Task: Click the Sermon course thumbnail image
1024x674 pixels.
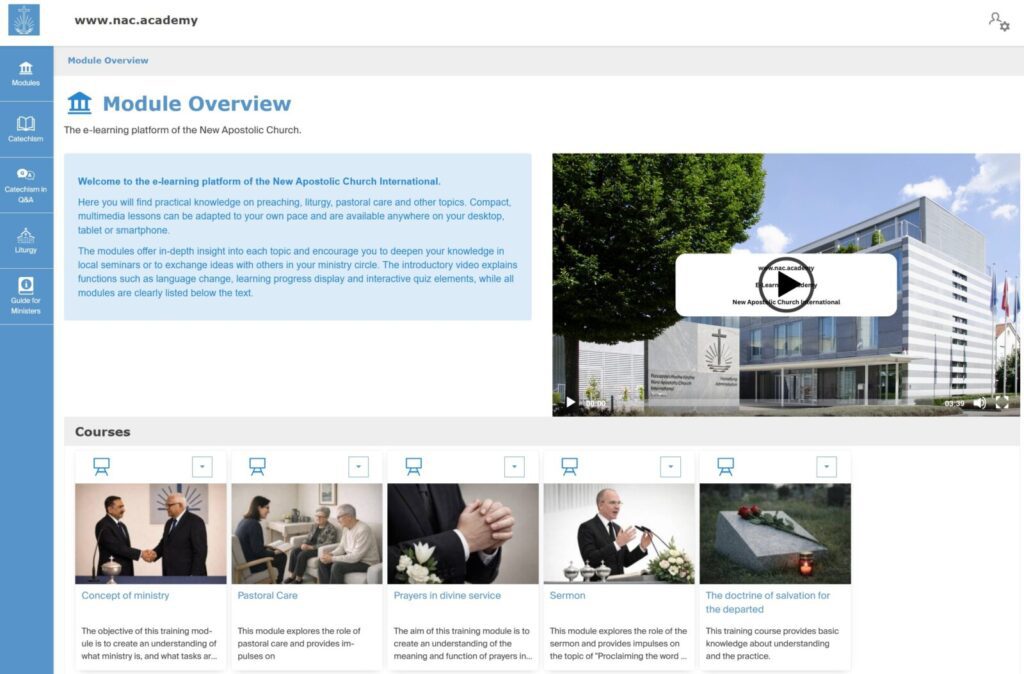Action: point(619,533)
